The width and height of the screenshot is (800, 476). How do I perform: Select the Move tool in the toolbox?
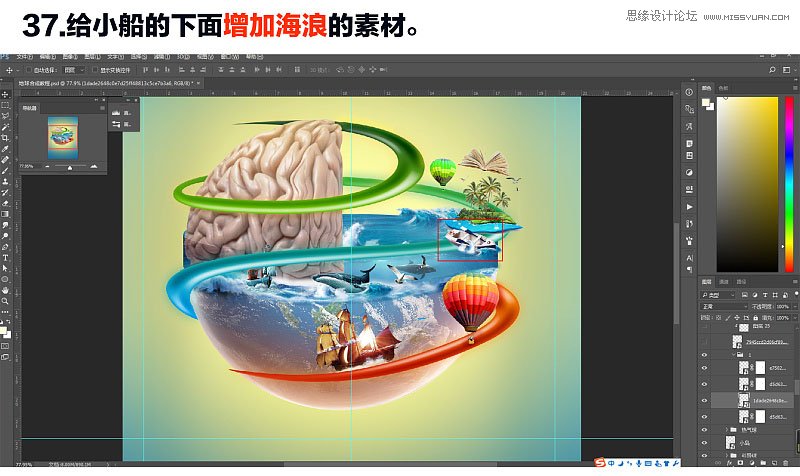pos(5,94)
